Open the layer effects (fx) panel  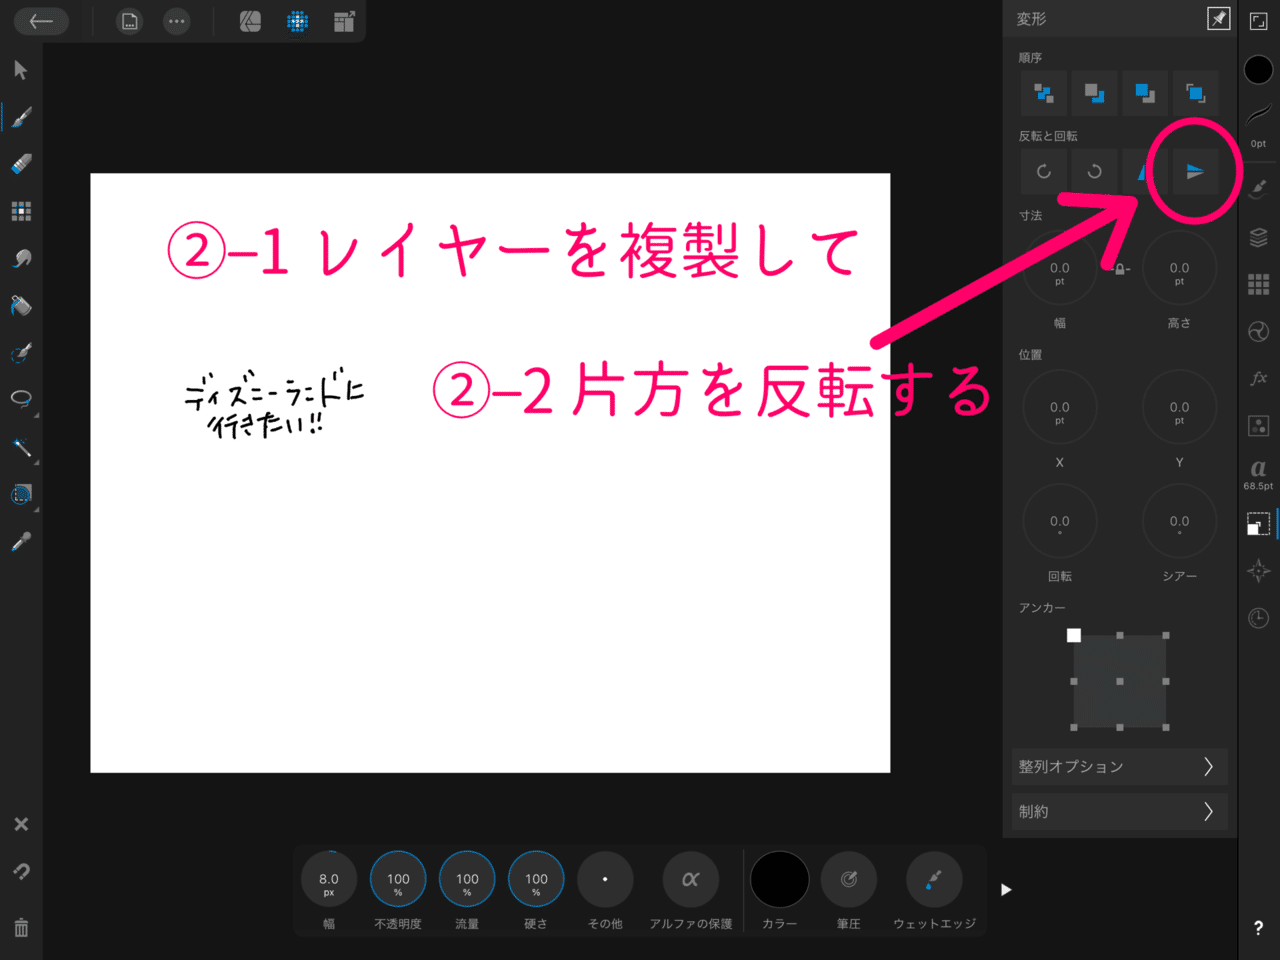1258,378
